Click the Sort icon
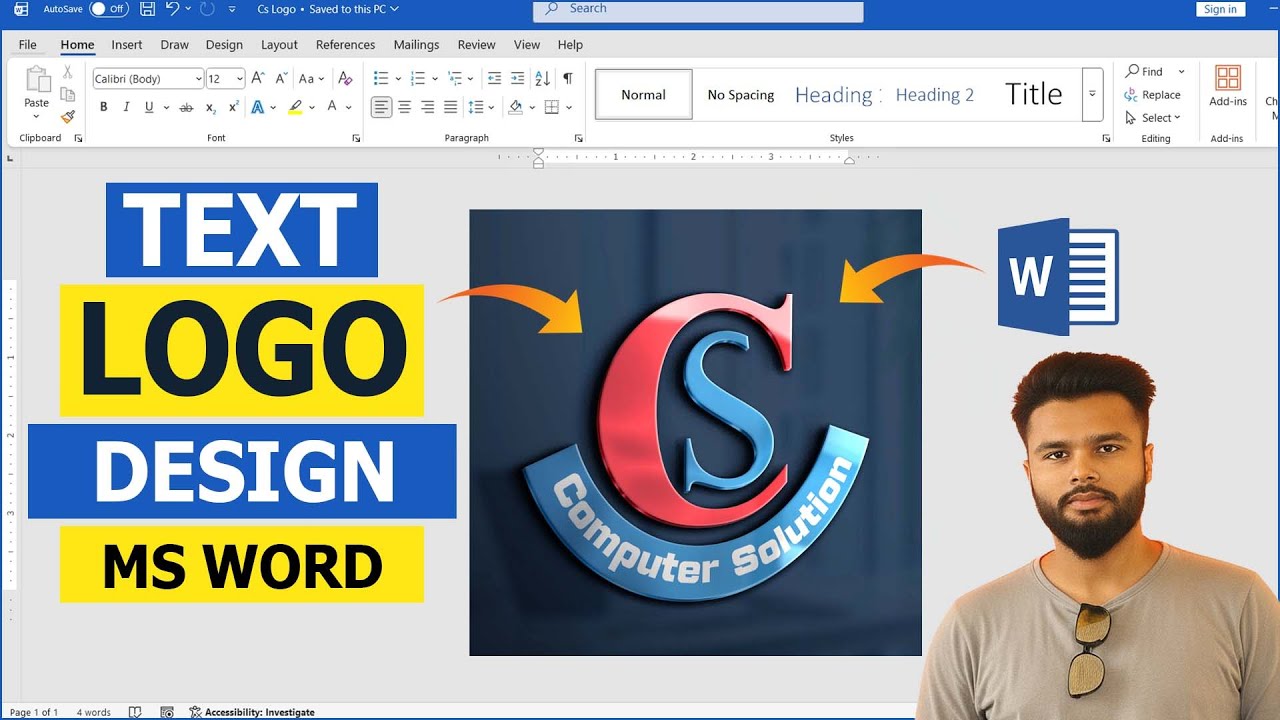 (542, 78)
